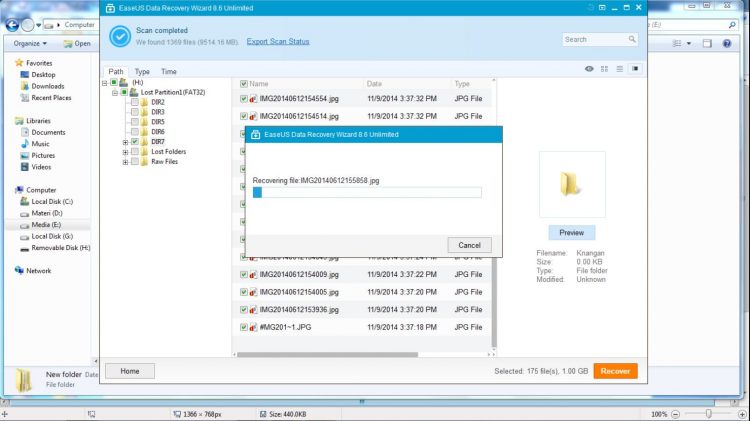Click the JPG icon of IMG20140612154514.jpg
The image size is (750, 421).
[x=253, y=116]
